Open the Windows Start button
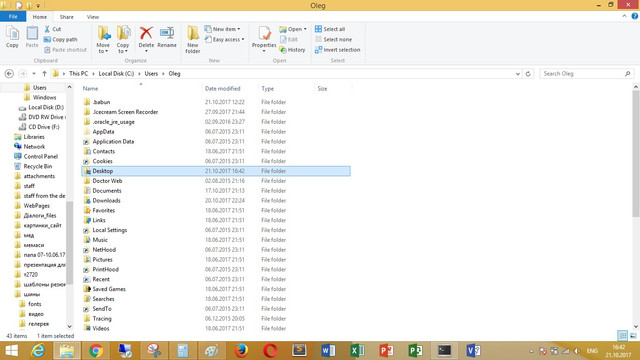Image resolution: width=640 pixels, height=360 pixels. (x=11, y=351)
